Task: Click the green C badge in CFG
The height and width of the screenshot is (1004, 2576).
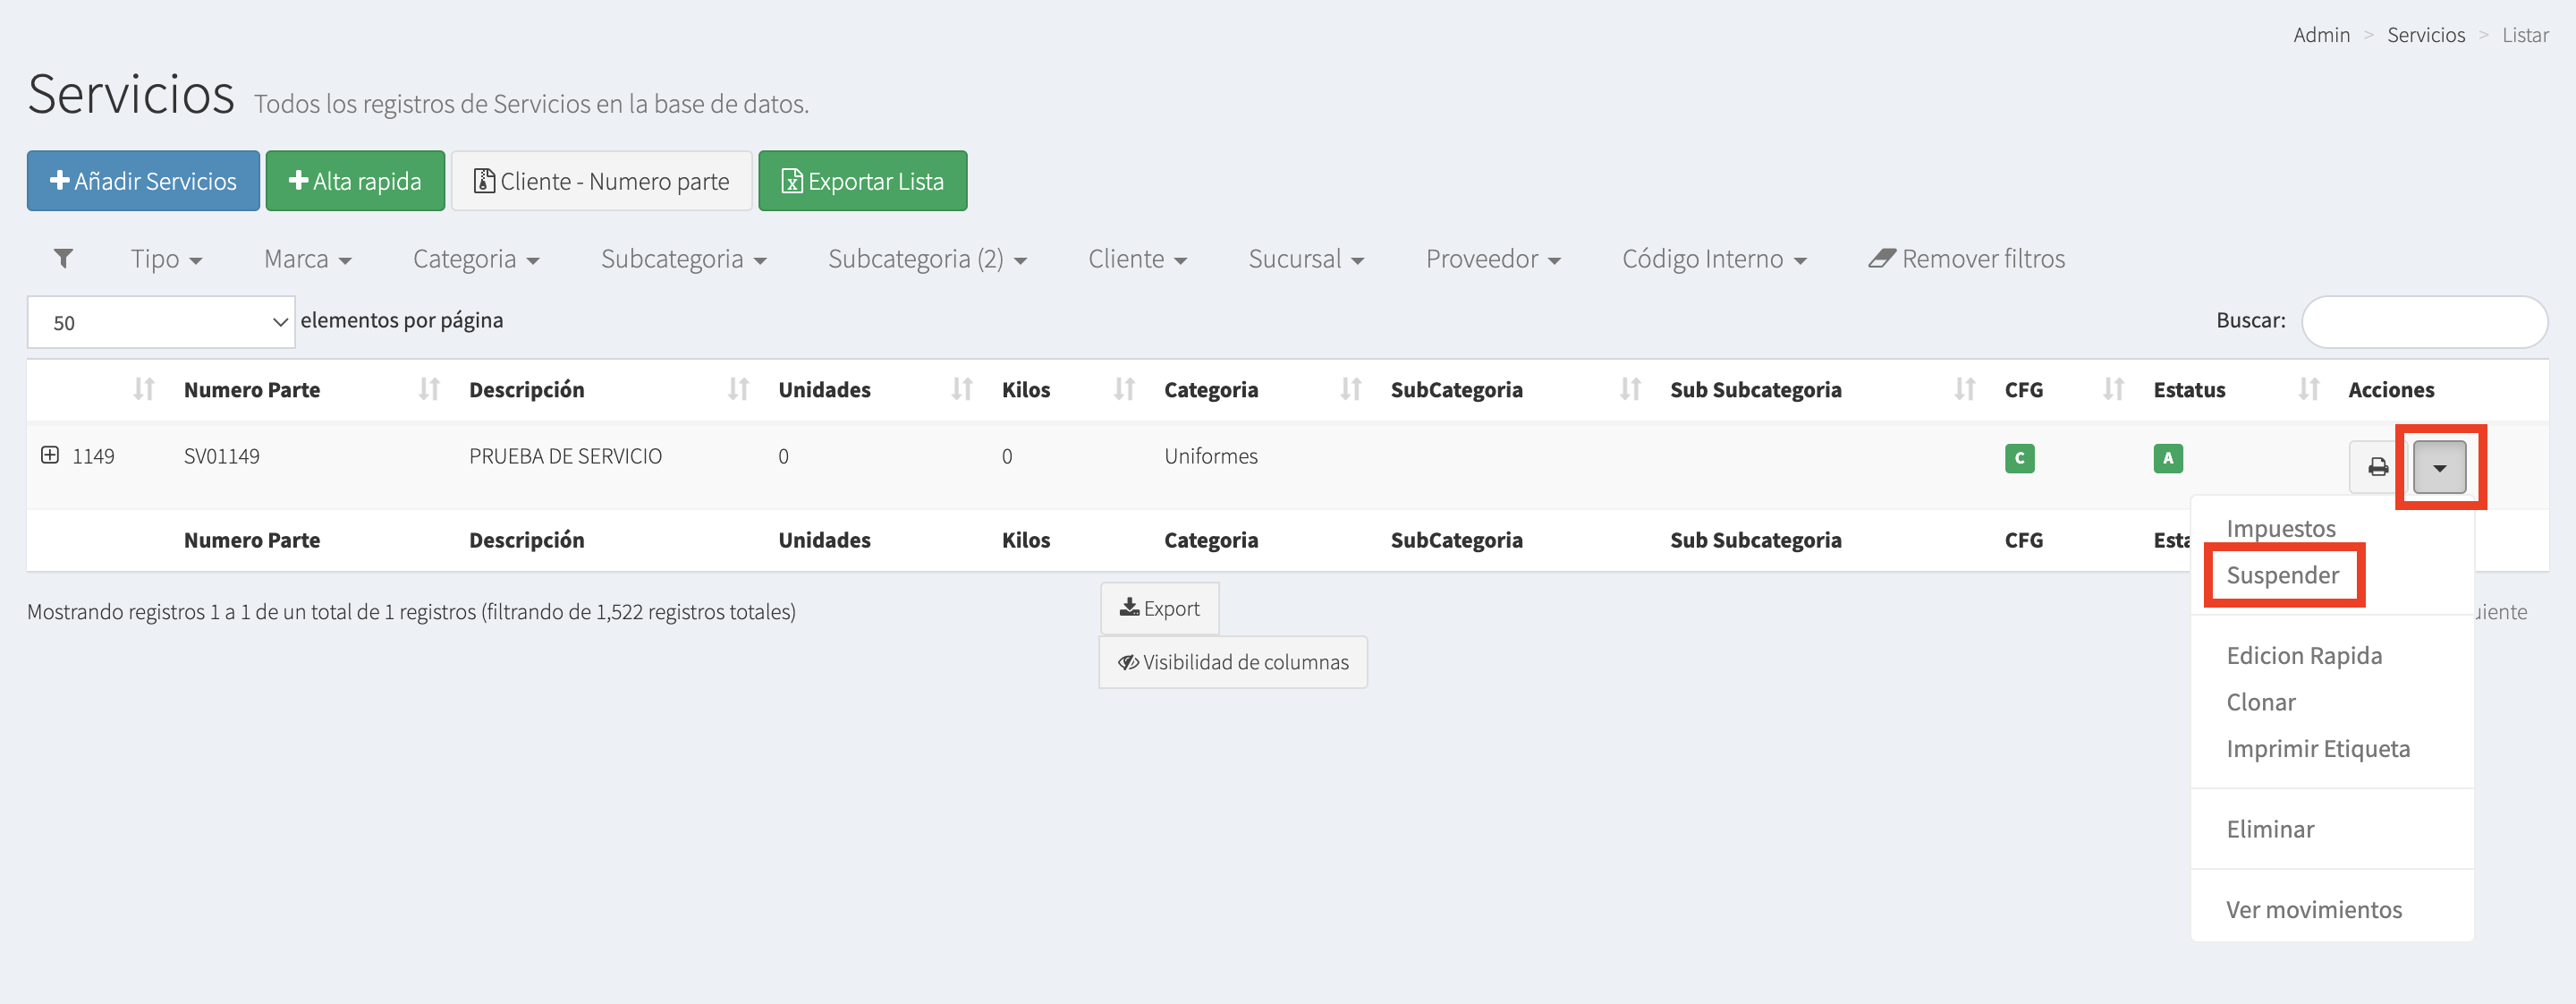Action: (x=2019, y=458)
